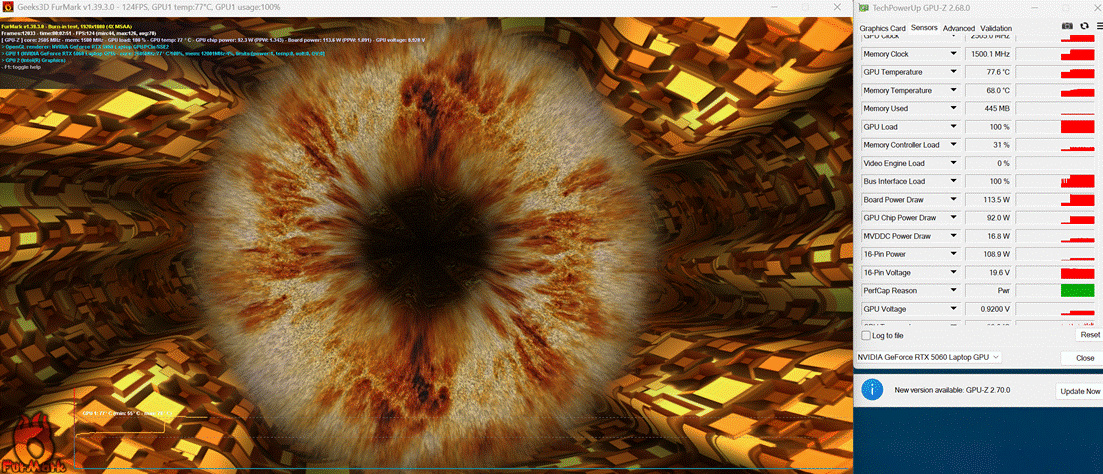Open the GPU Load sensor dropdown
Viewport: 1103px width, 474px height.
click(955, 127)
